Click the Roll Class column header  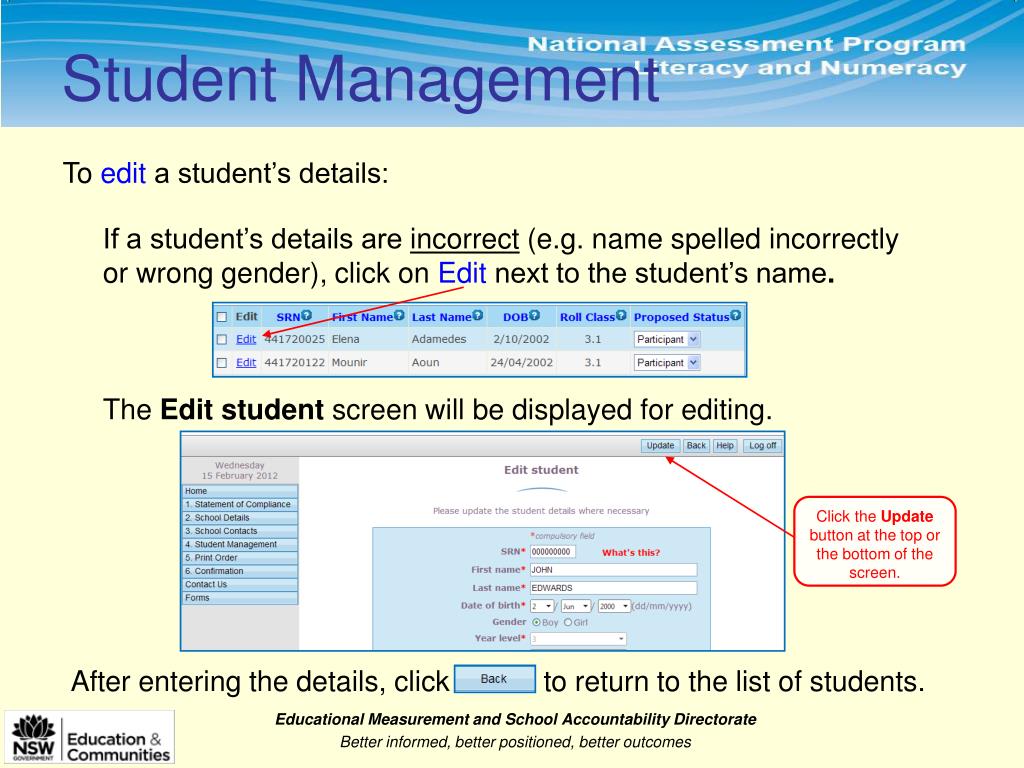click(587, 317)
